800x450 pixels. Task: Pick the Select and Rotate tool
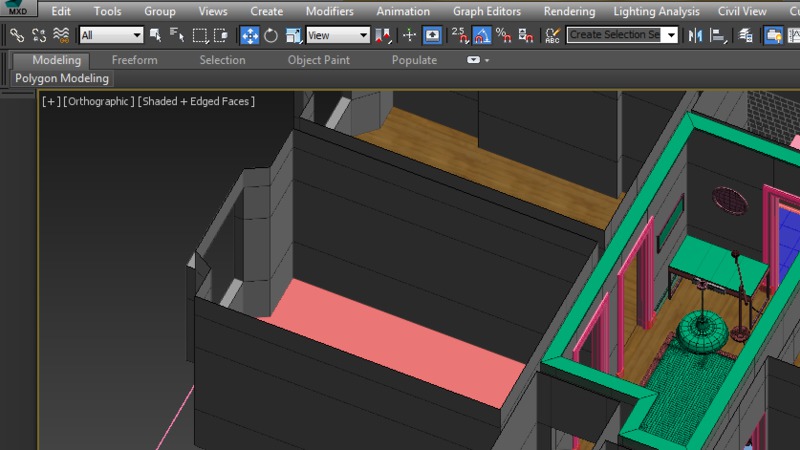(271, 35)
